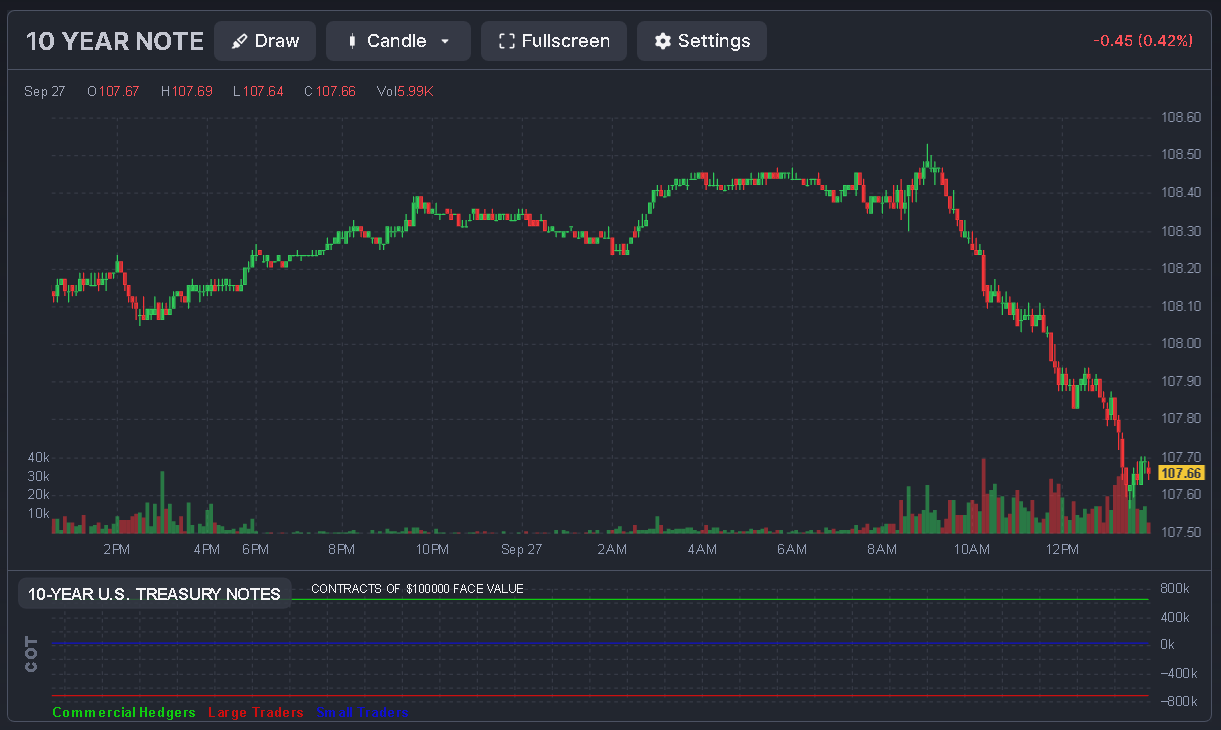This screenshot has height=730, width=1221.
Task: Click the Vol 5.99K volume readout
Action: (405, 91)
